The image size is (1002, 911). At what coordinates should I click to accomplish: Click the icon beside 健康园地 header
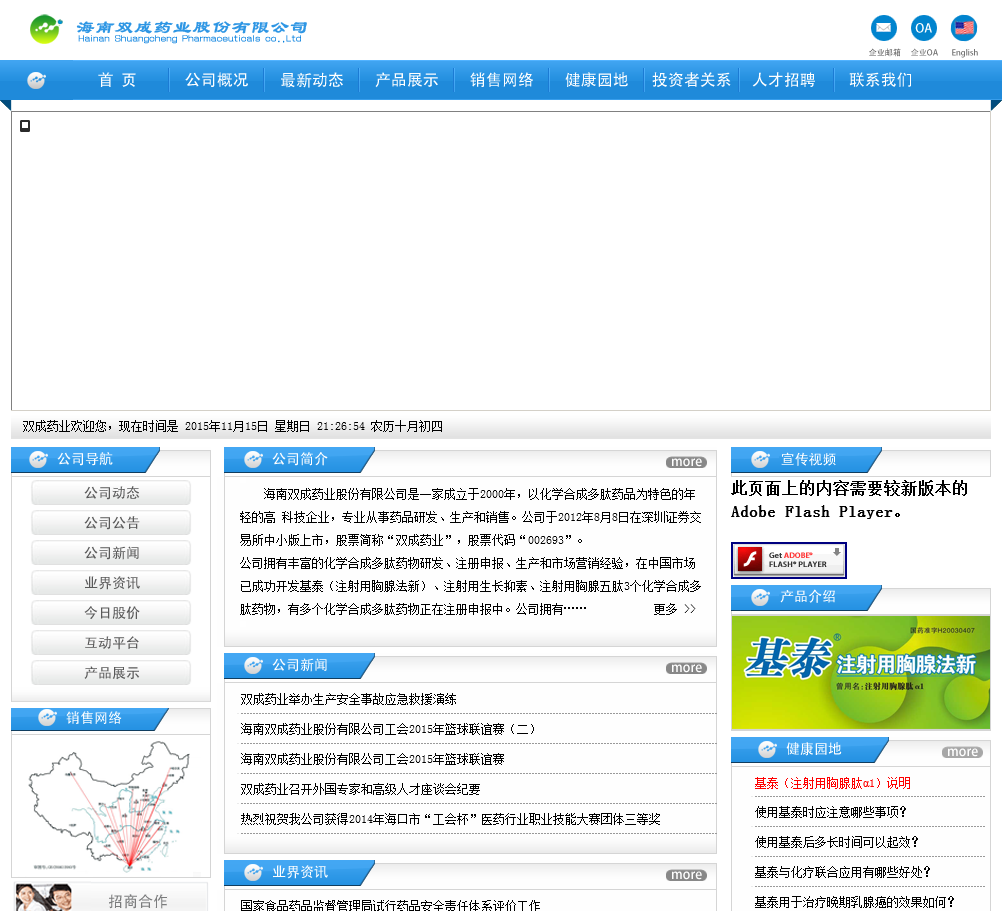767,749
